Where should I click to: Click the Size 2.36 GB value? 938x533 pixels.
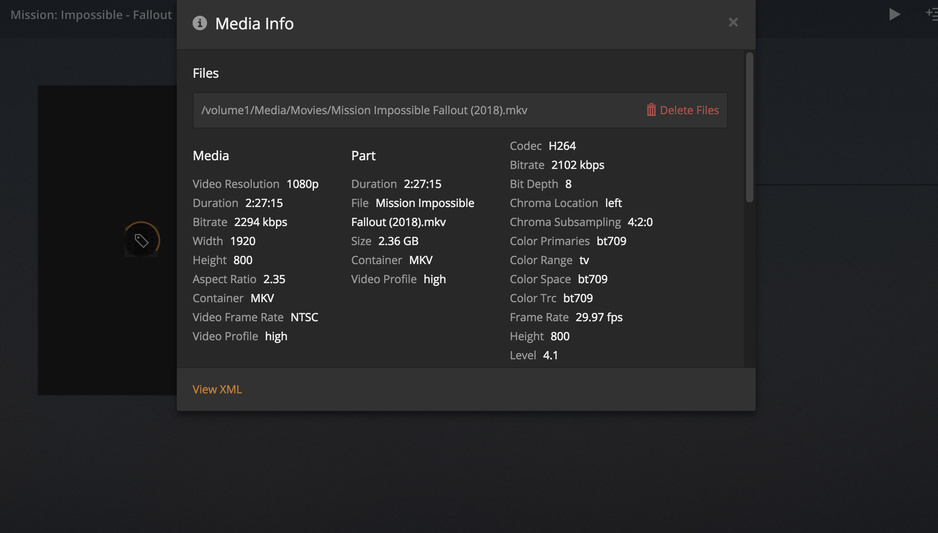(398, 241)
